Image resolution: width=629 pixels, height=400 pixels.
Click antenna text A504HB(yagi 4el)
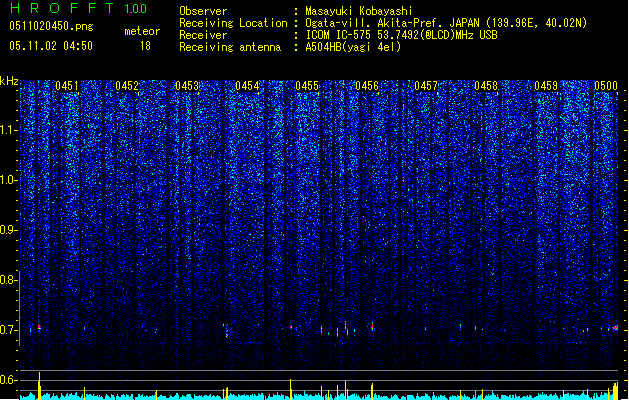coord(353,47)
